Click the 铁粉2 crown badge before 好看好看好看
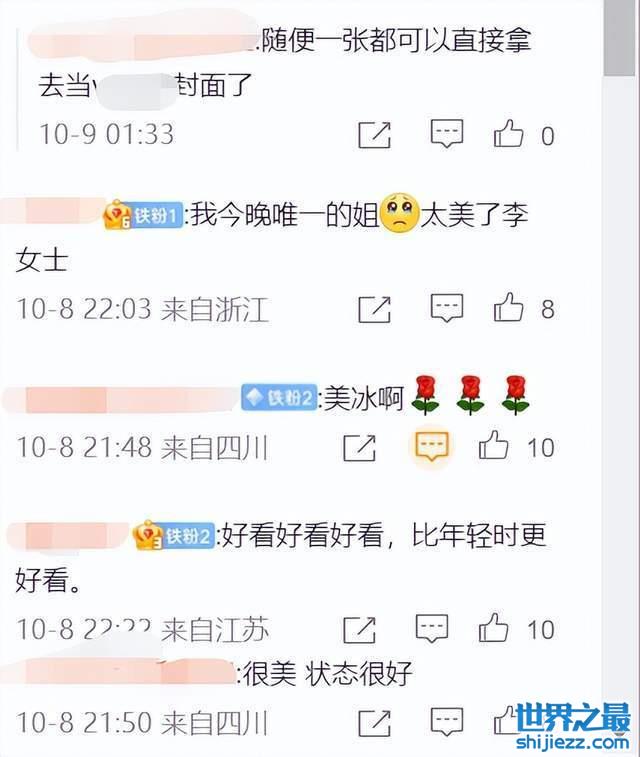The height and width of the screenshot is (757, 640). tap(174, 536)
